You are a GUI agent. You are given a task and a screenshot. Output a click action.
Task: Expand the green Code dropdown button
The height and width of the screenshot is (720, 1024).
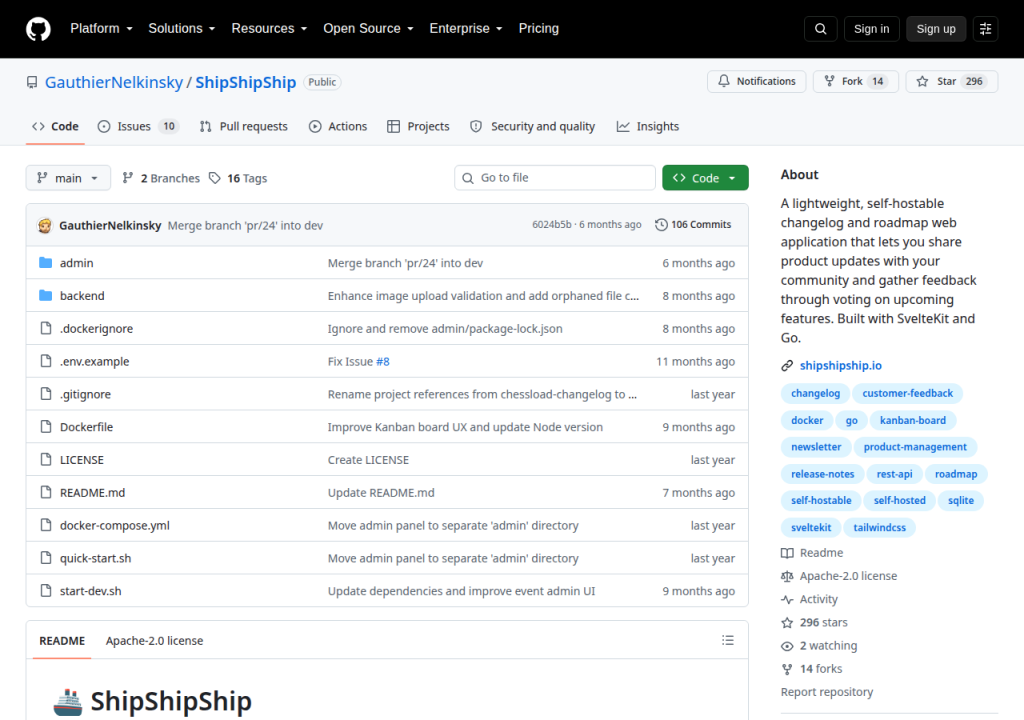705,178
